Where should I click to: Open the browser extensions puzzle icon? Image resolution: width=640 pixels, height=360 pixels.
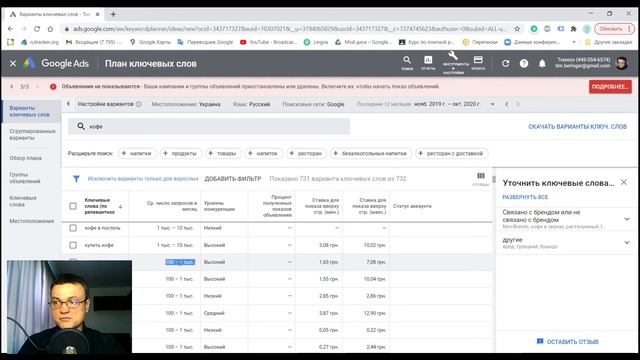(x=573, y=29)
